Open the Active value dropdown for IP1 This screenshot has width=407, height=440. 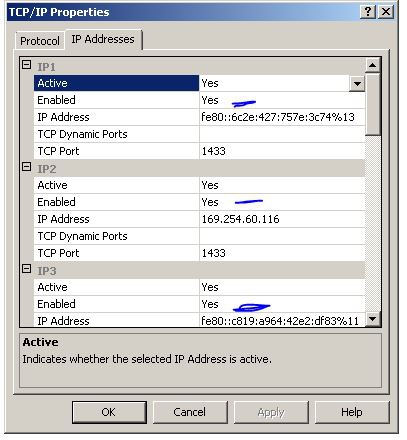(357, 83)
